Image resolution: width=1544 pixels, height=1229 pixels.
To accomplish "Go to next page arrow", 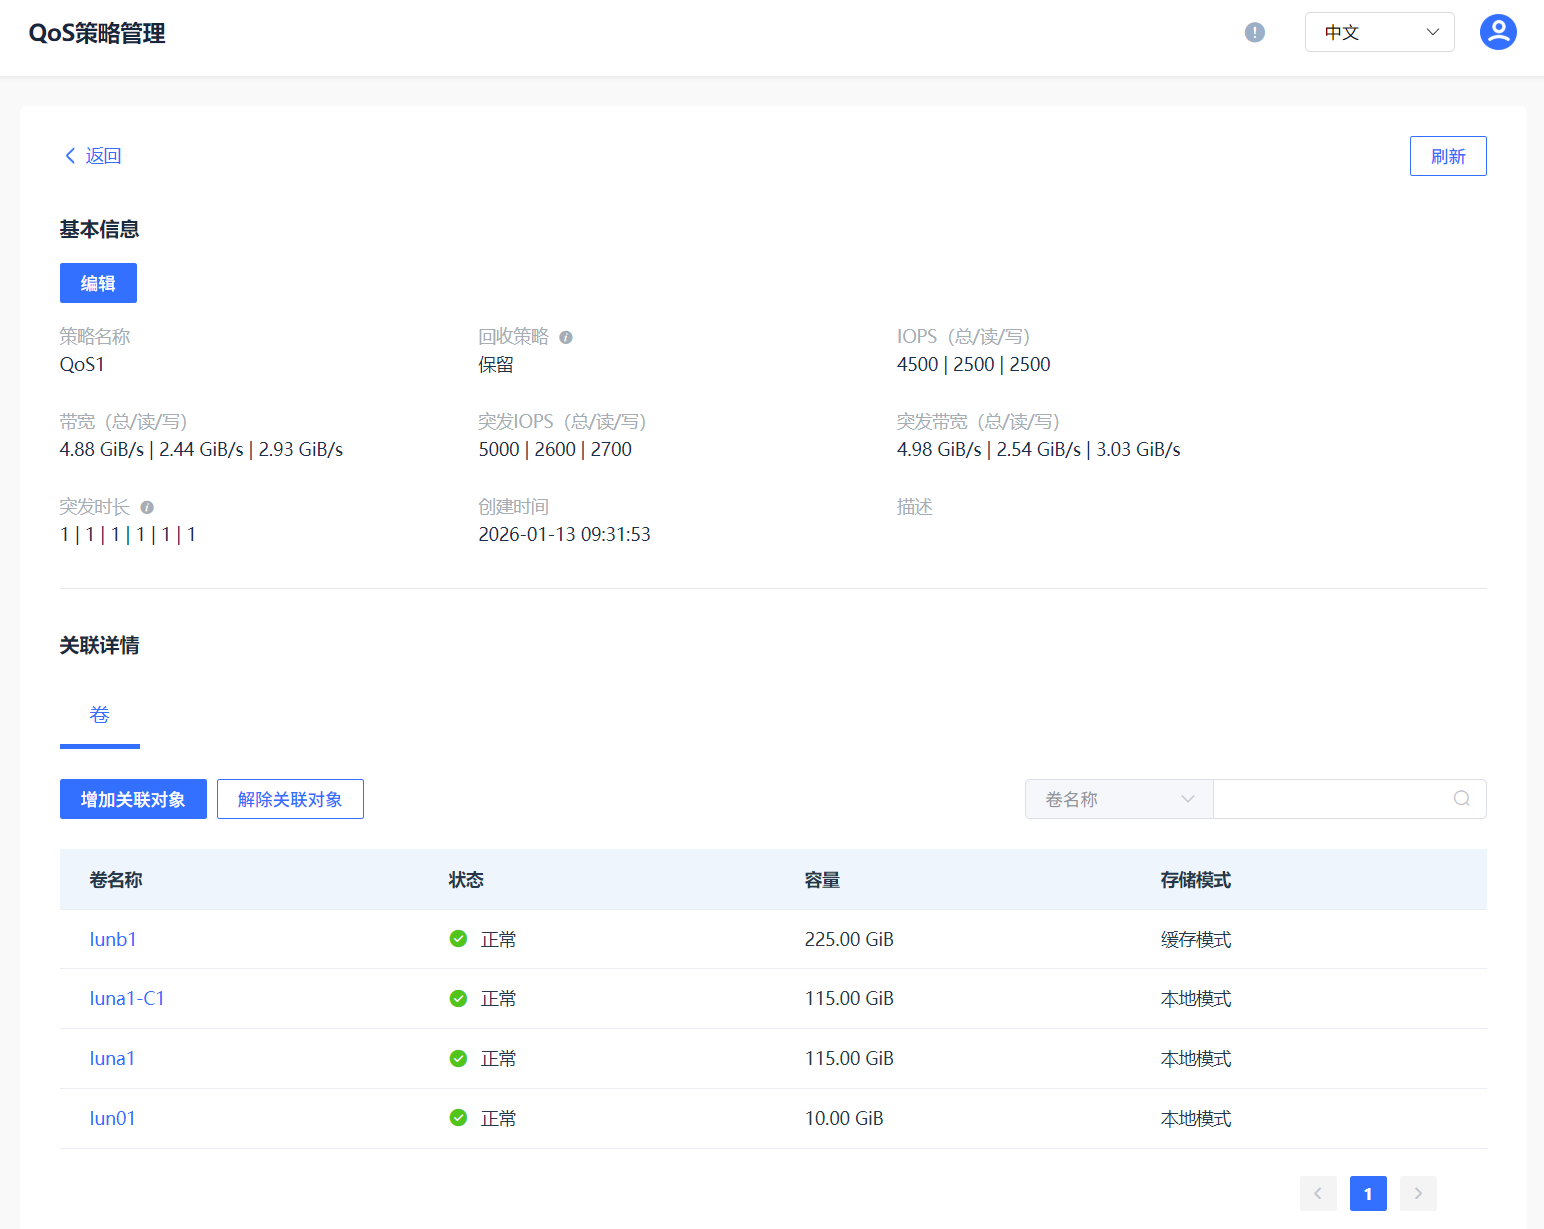I will coord(1417,1193).
